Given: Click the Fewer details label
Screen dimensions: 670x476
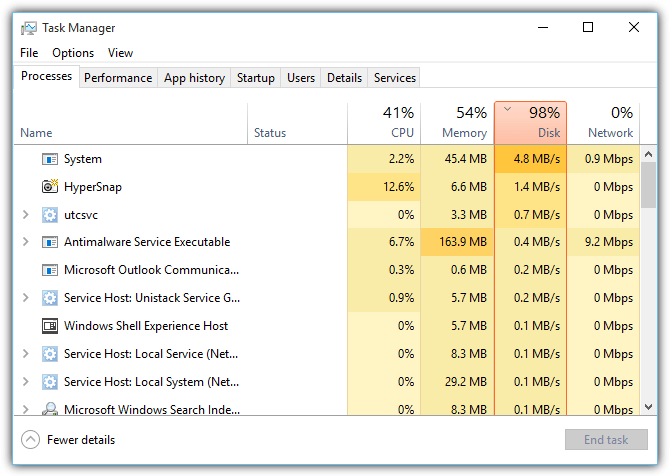Looking at the screenshot, I should click(81, 440).
